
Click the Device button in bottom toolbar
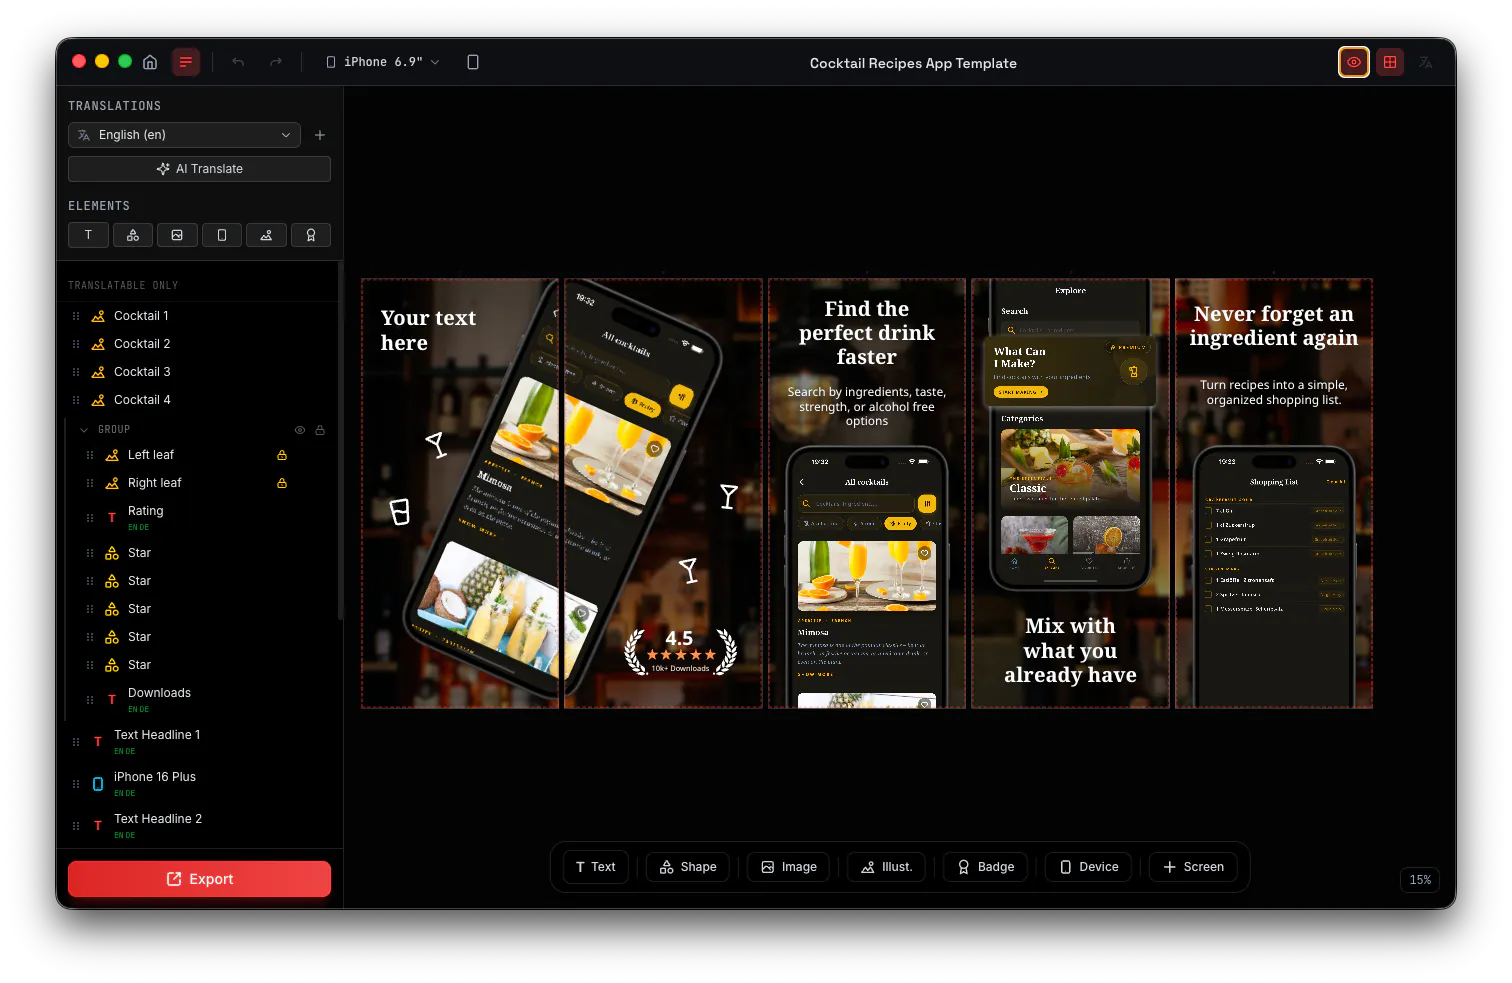point(1089,867)
